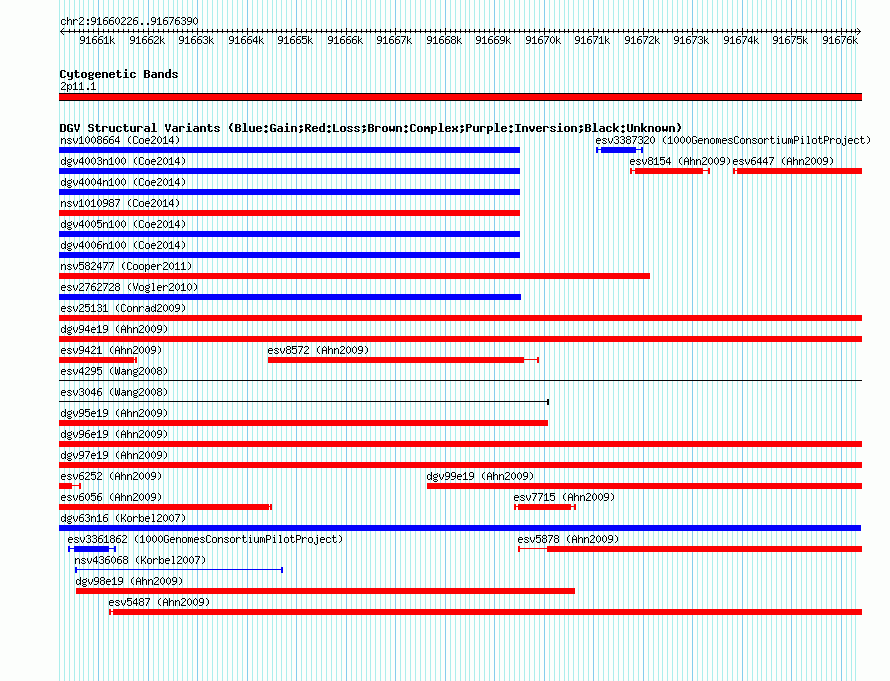This screenshot has width=890, height=681.
Task: Click the red dgv98e19 loss bar
Action: point(325,591)
